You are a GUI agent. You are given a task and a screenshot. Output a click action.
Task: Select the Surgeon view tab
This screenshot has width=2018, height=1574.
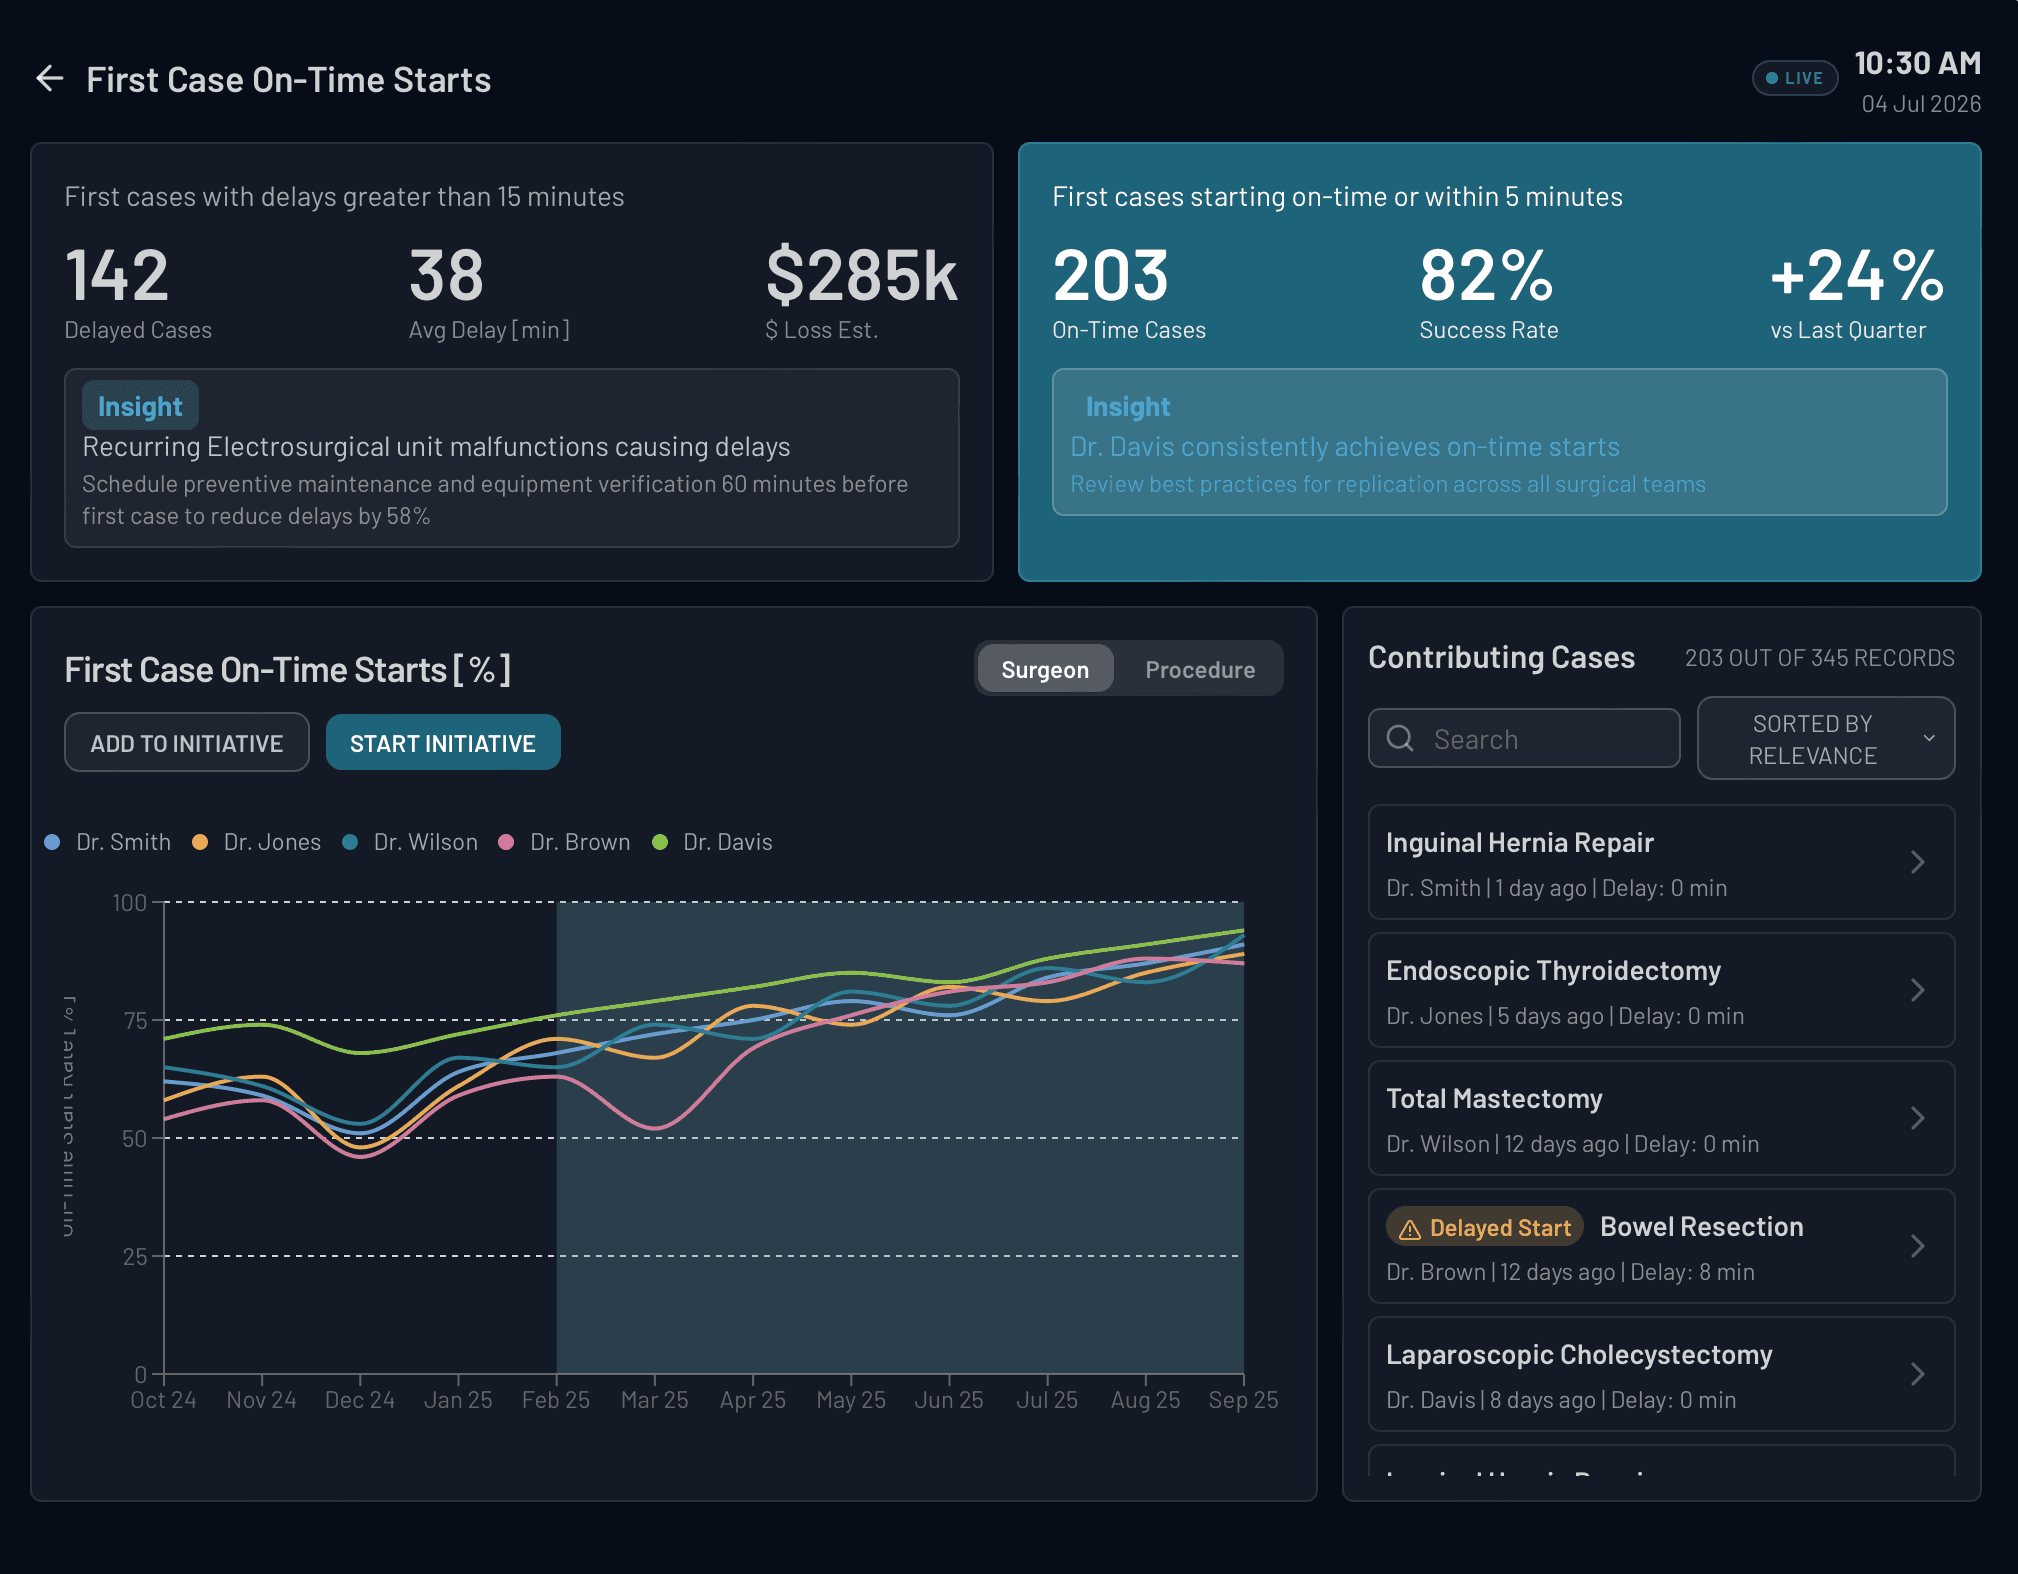(x=1044, y=668)
